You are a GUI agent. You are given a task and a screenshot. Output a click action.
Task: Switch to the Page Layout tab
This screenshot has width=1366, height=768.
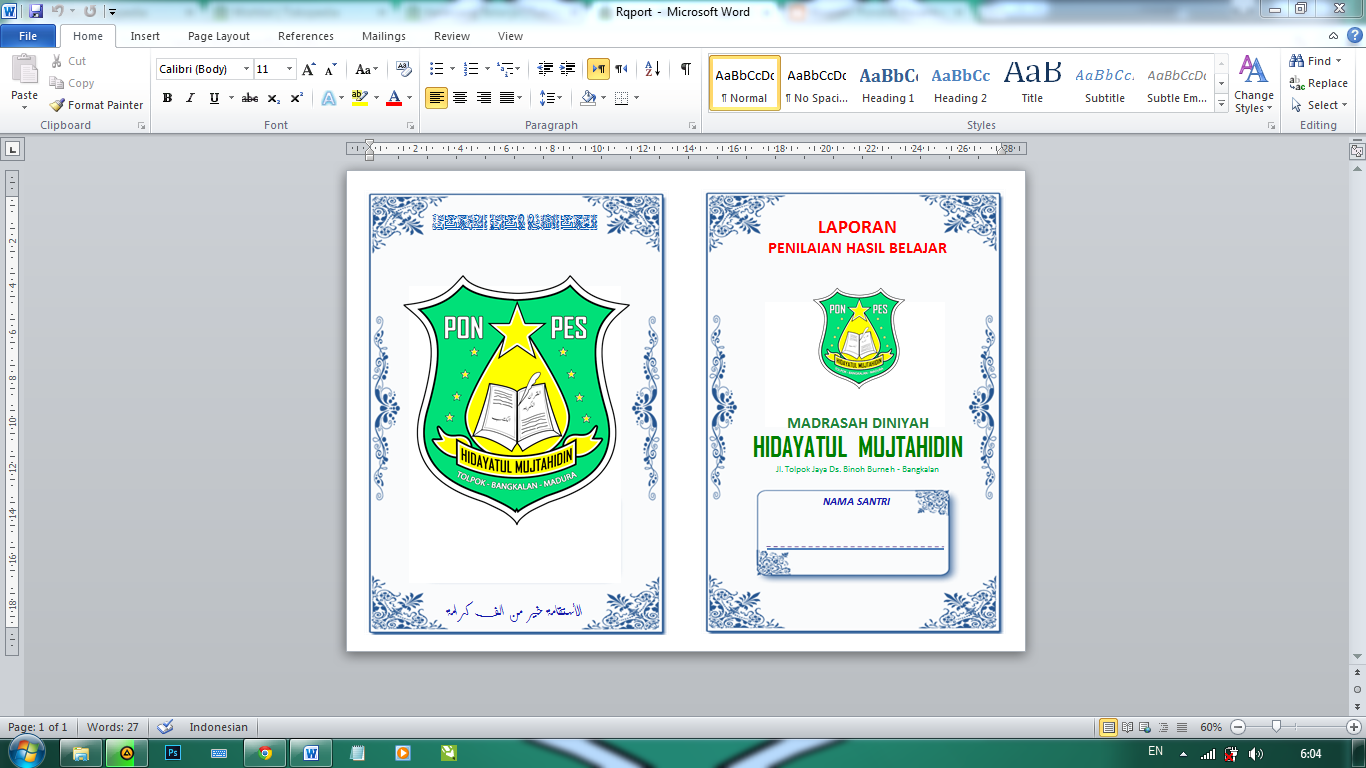click(x=219, y=36)
